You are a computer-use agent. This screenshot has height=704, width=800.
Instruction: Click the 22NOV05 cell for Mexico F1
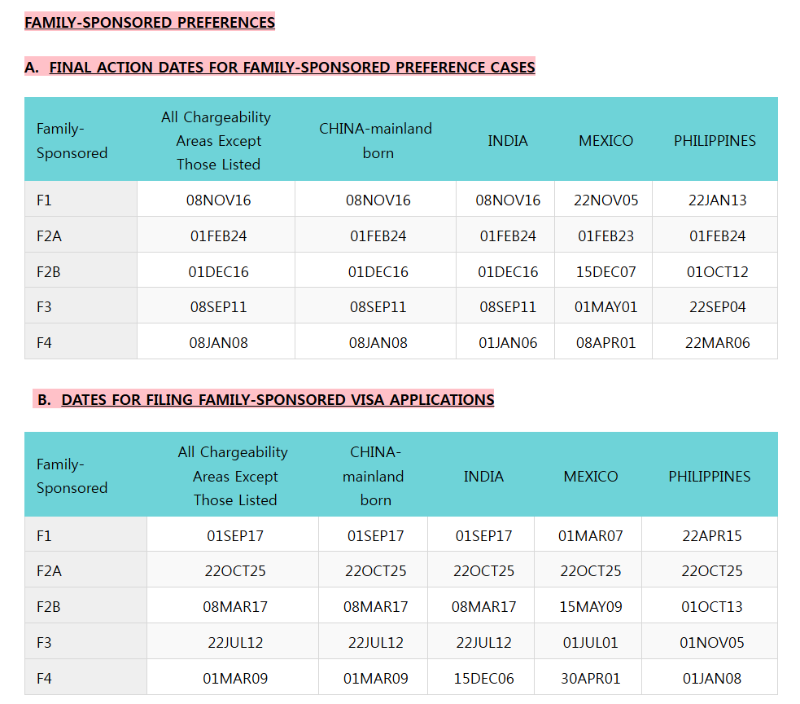tap(606, 200)
